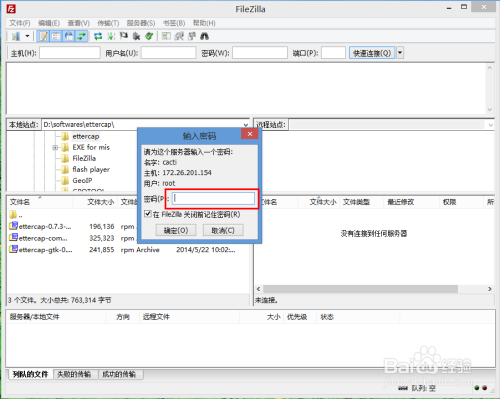Open the Site Manager dropdown arrow

tap(28, 36)
